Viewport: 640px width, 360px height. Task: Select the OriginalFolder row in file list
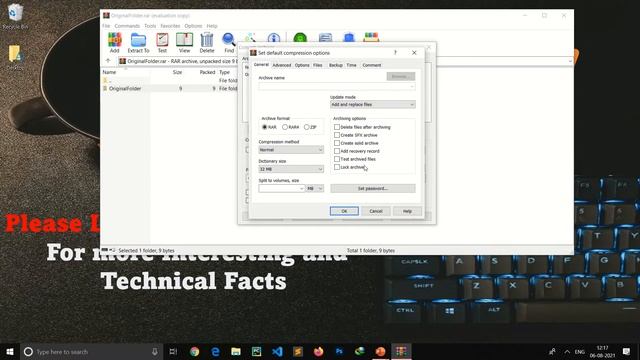point(170,89)
